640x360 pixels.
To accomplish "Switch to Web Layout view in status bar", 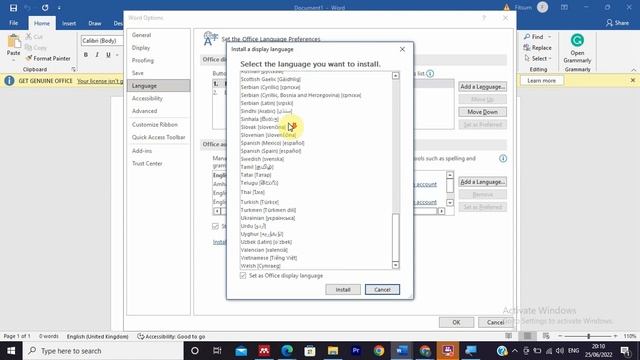I will 546,336.
